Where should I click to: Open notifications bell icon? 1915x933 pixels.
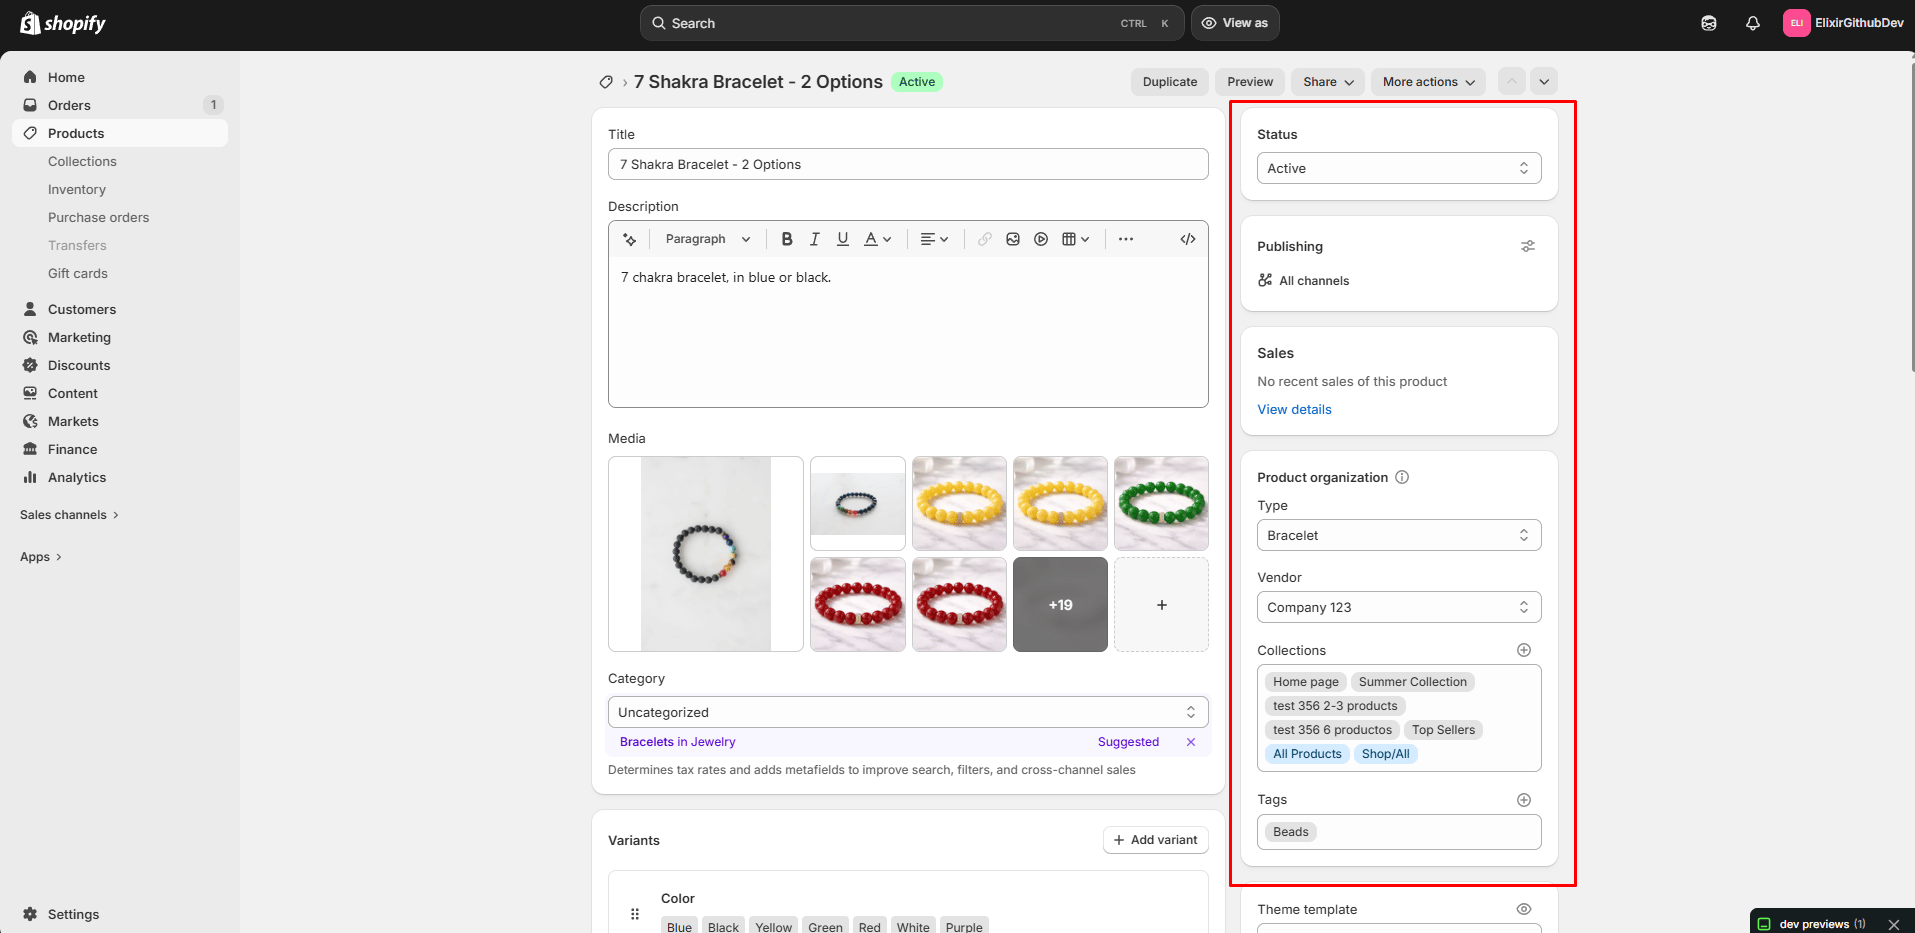[x=1753, y=23]
